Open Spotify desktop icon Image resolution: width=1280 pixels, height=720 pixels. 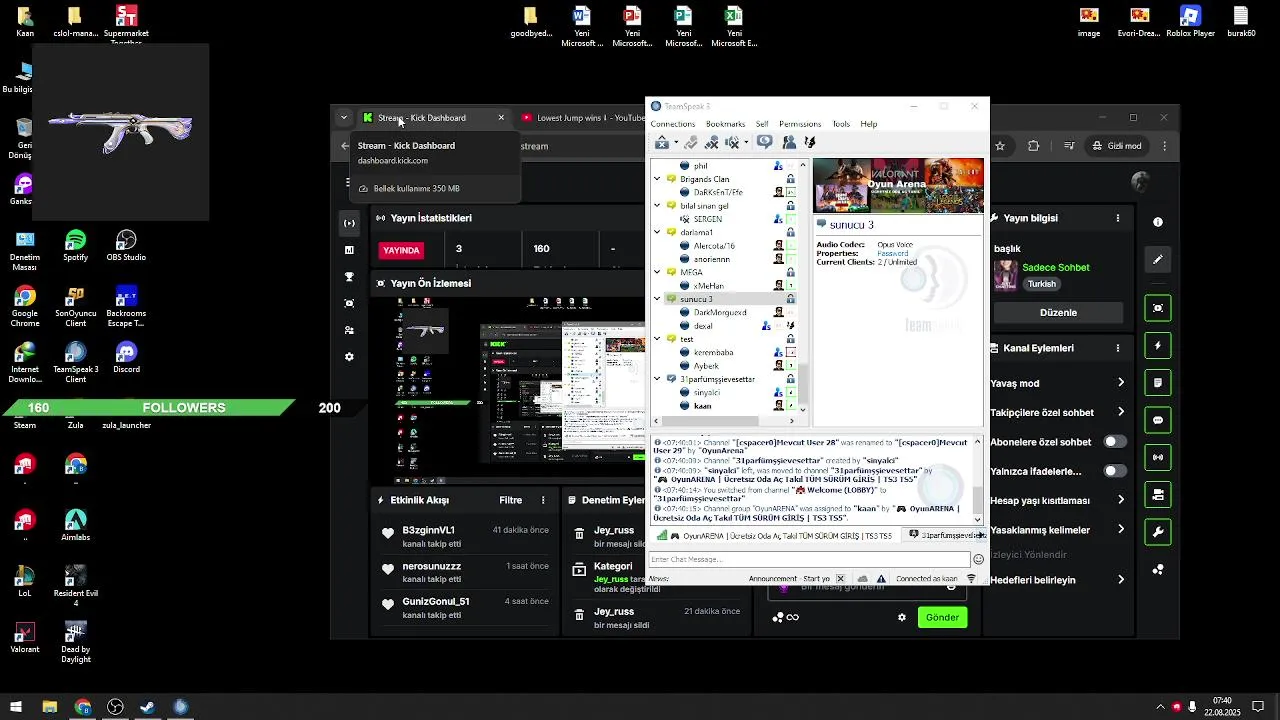point(75,246)
